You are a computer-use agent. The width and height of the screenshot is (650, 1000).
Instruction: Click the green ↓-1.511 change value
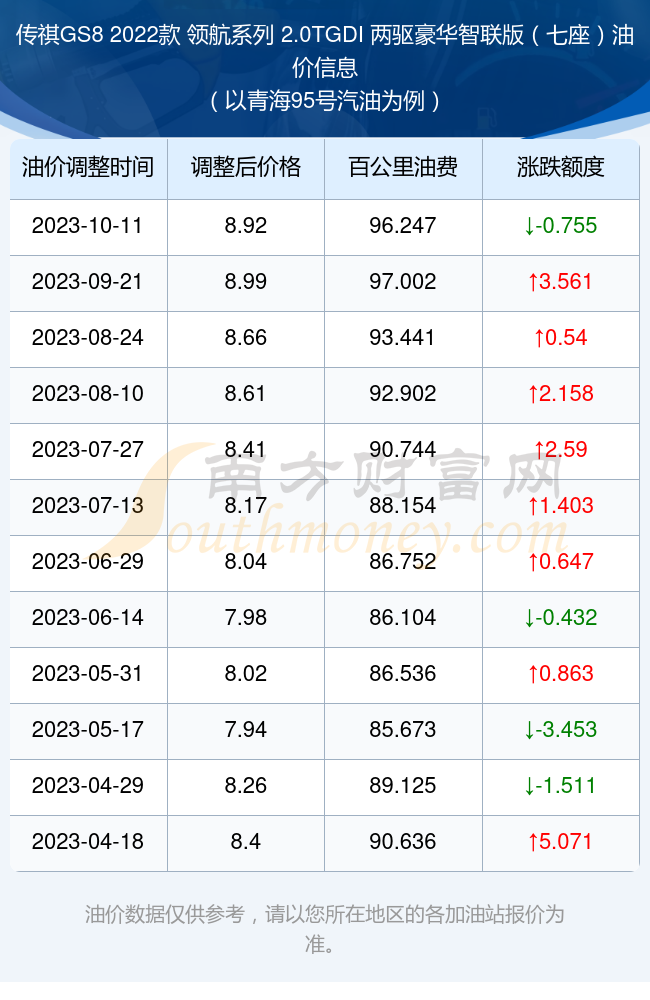pos(561,786)
